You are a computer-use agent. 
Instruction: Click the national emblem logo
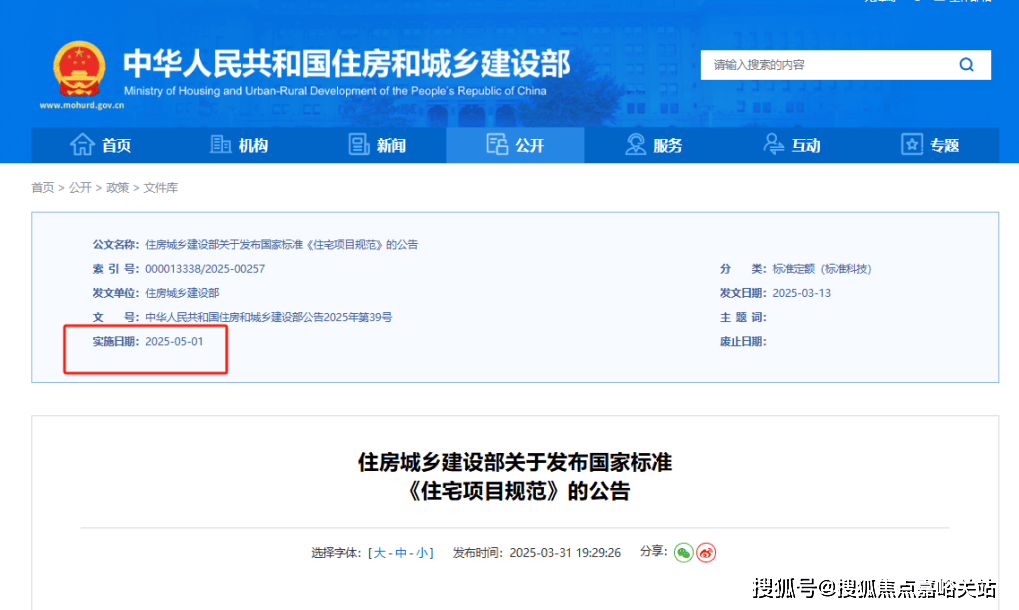click(x=79, y=68)
